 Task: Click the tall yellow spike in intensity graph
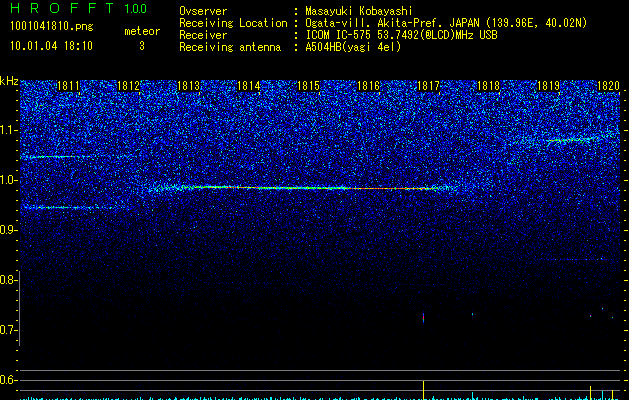[424, 390]
